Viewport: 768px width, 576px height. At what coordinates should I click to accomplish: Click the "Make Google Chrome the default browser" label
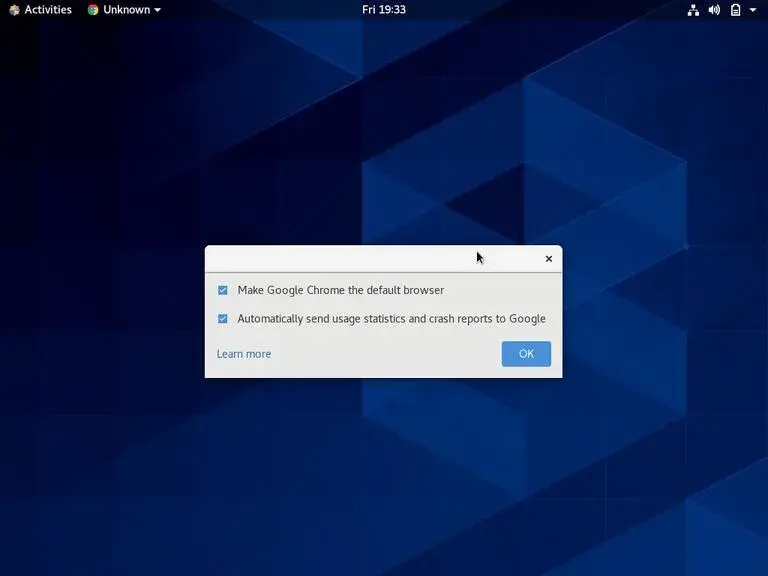[340, 290]
